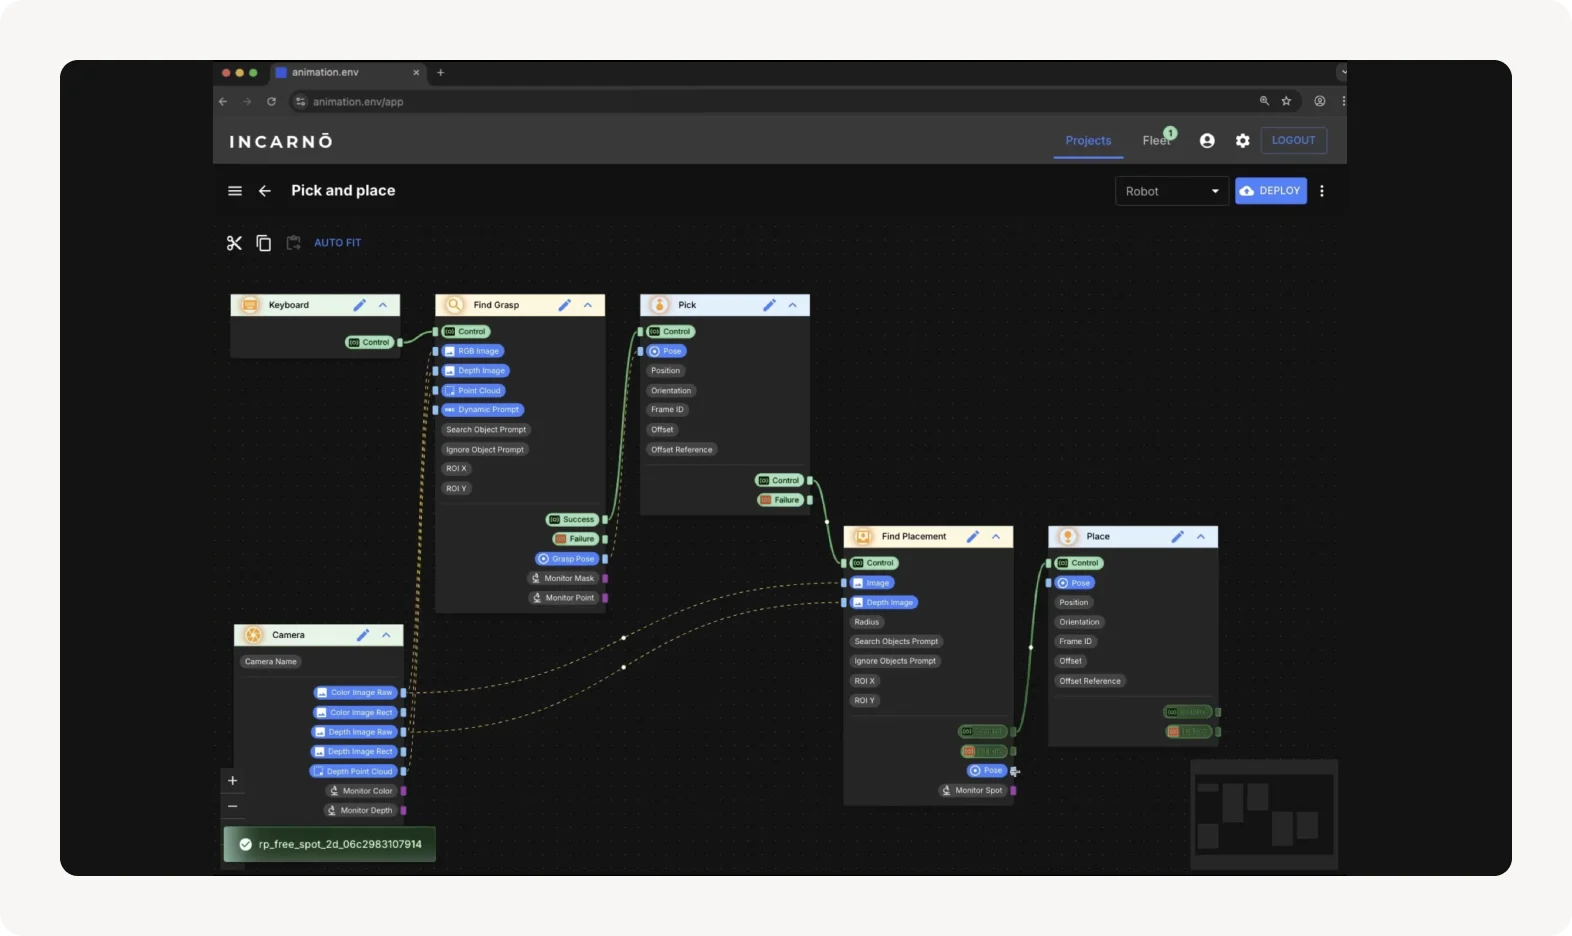1572x936 pixels.
Task: Collapse the Keyboard node
Action: coord(383,305)
